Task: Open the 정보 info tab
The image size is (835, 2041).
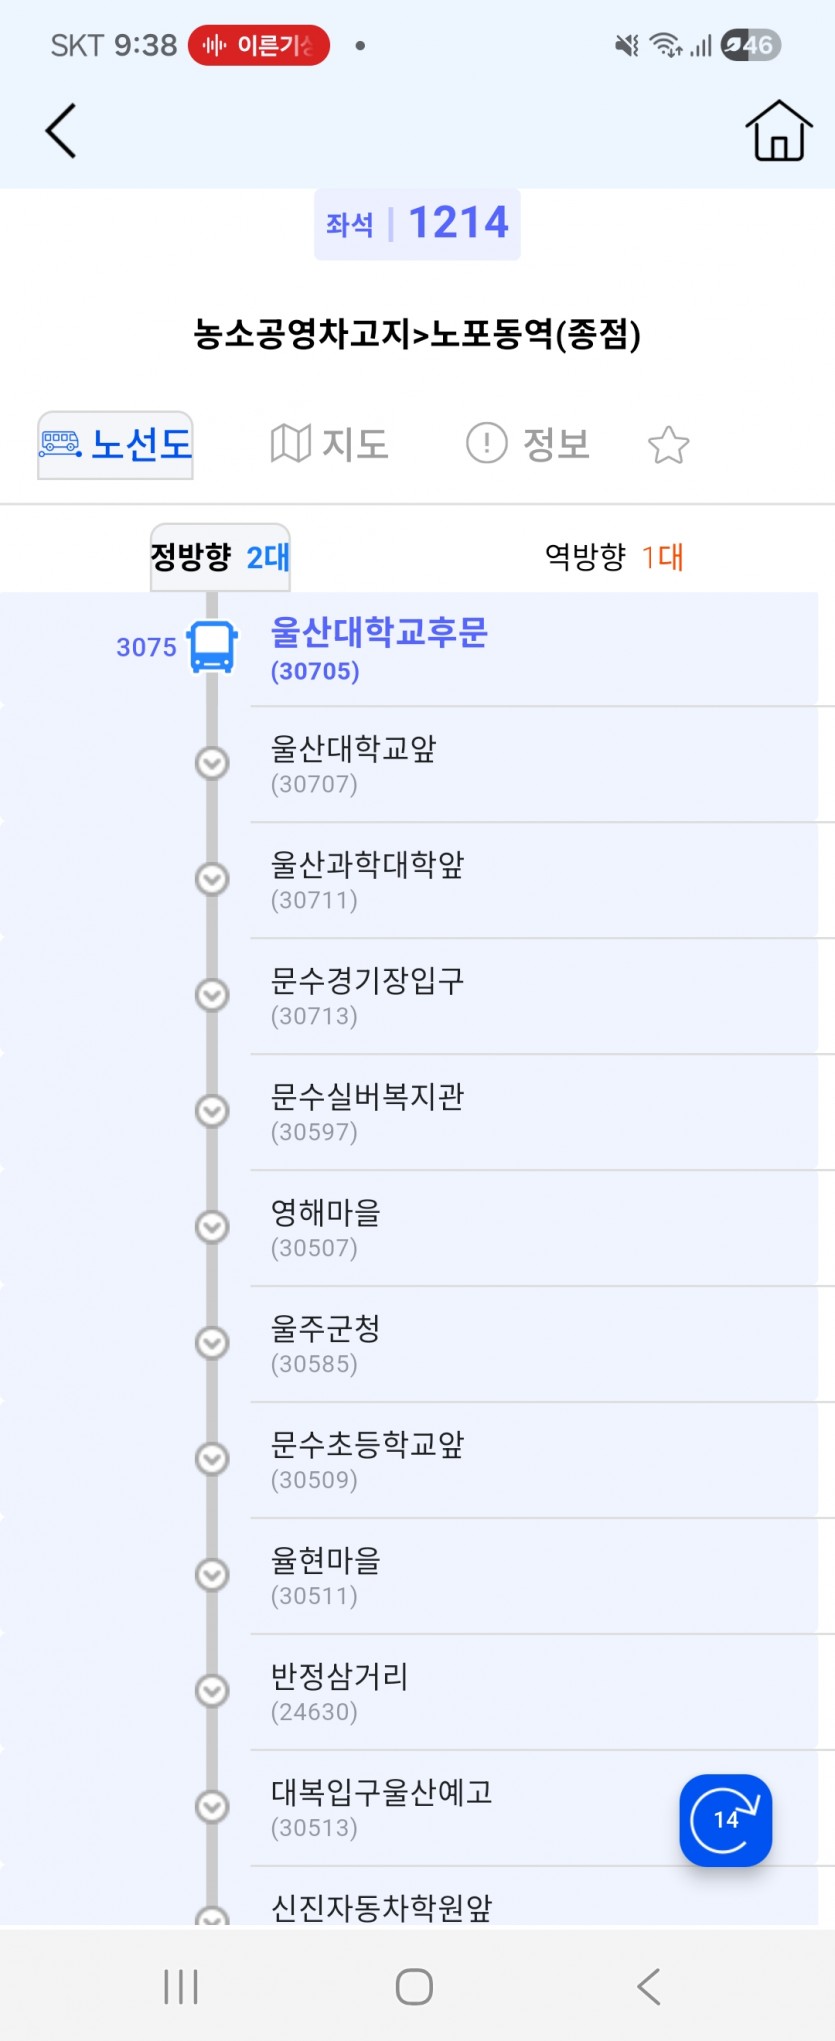Action: pos(529,444)
